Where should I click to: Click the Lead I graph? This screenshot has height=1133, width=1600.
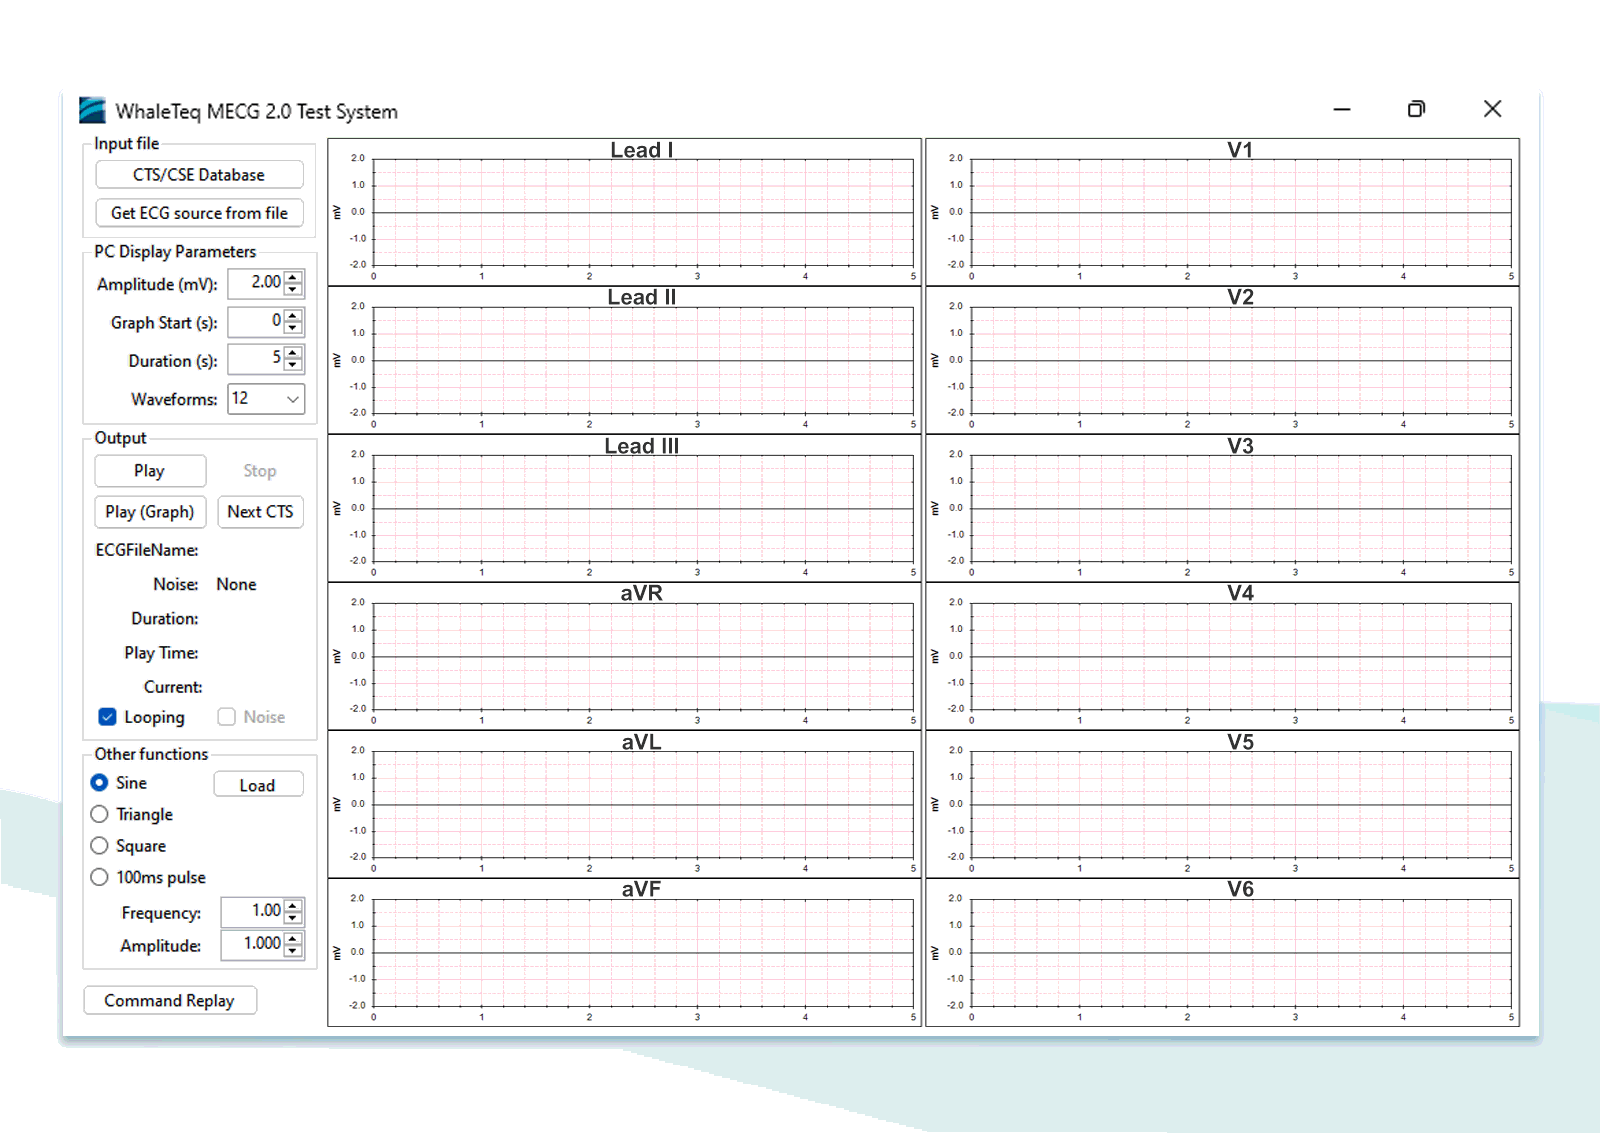624,212
